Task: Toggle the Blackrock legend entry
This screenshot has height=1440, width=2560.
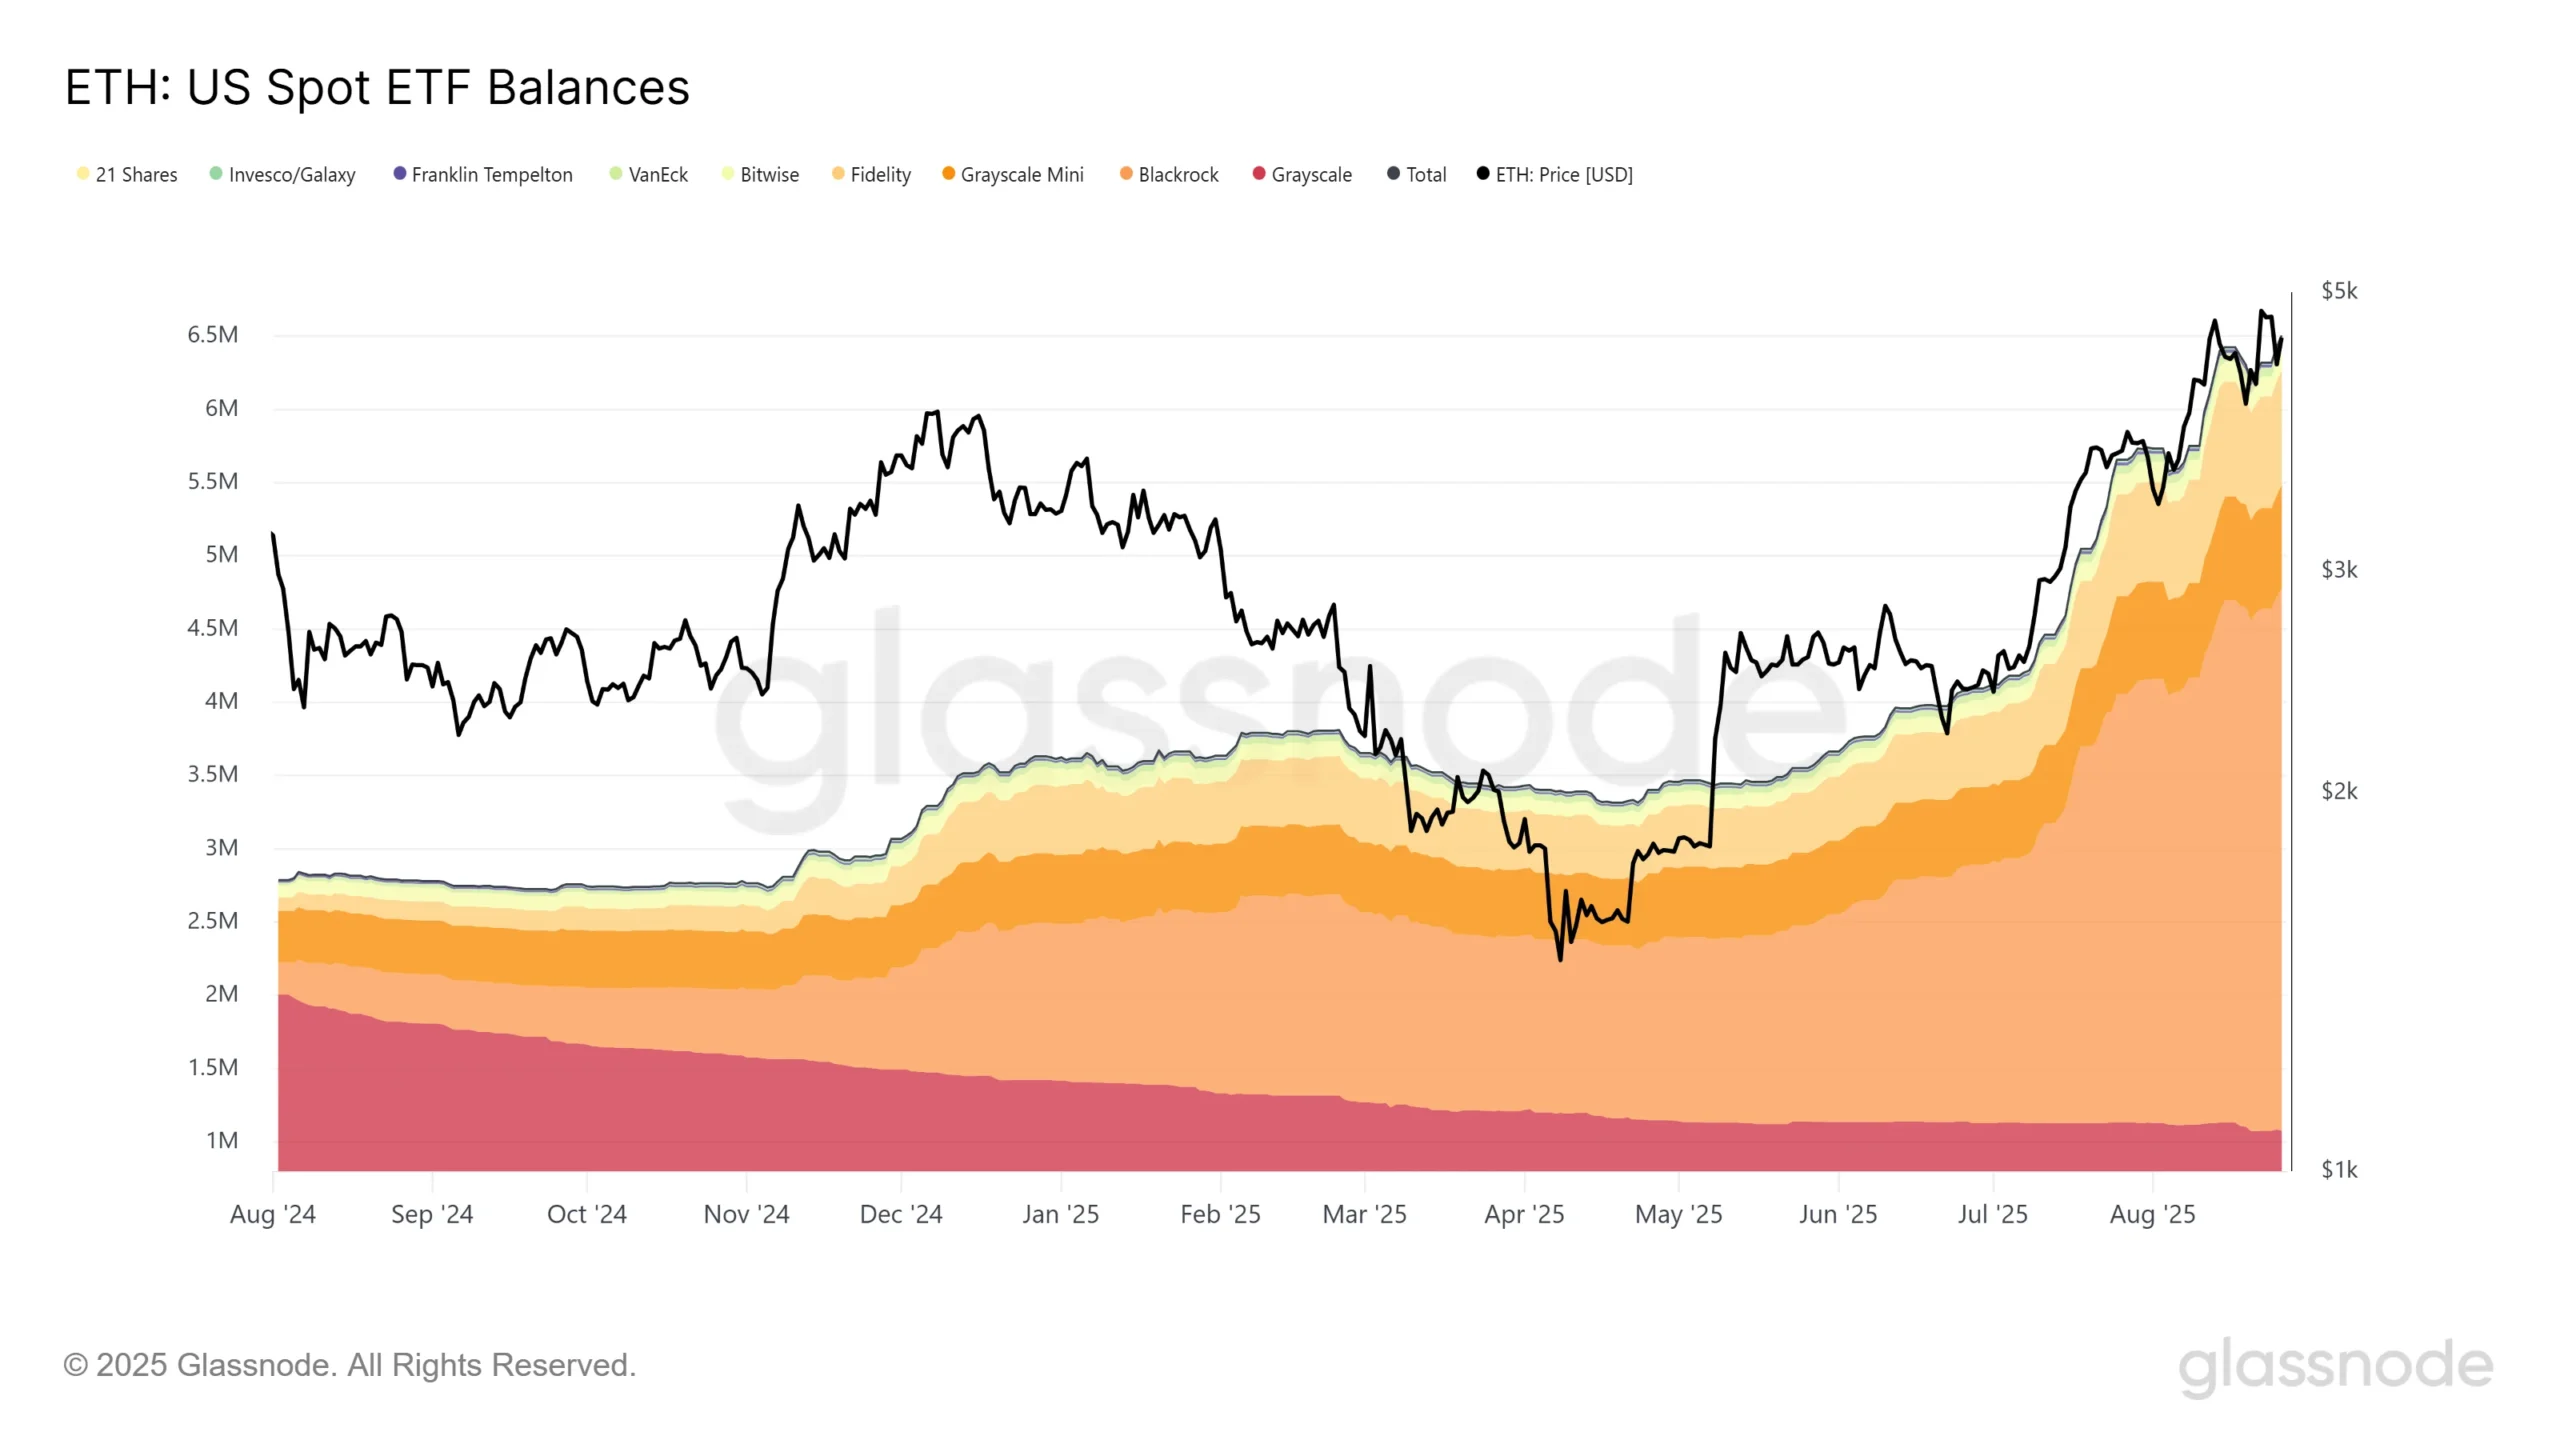Action: (1169, 174)
